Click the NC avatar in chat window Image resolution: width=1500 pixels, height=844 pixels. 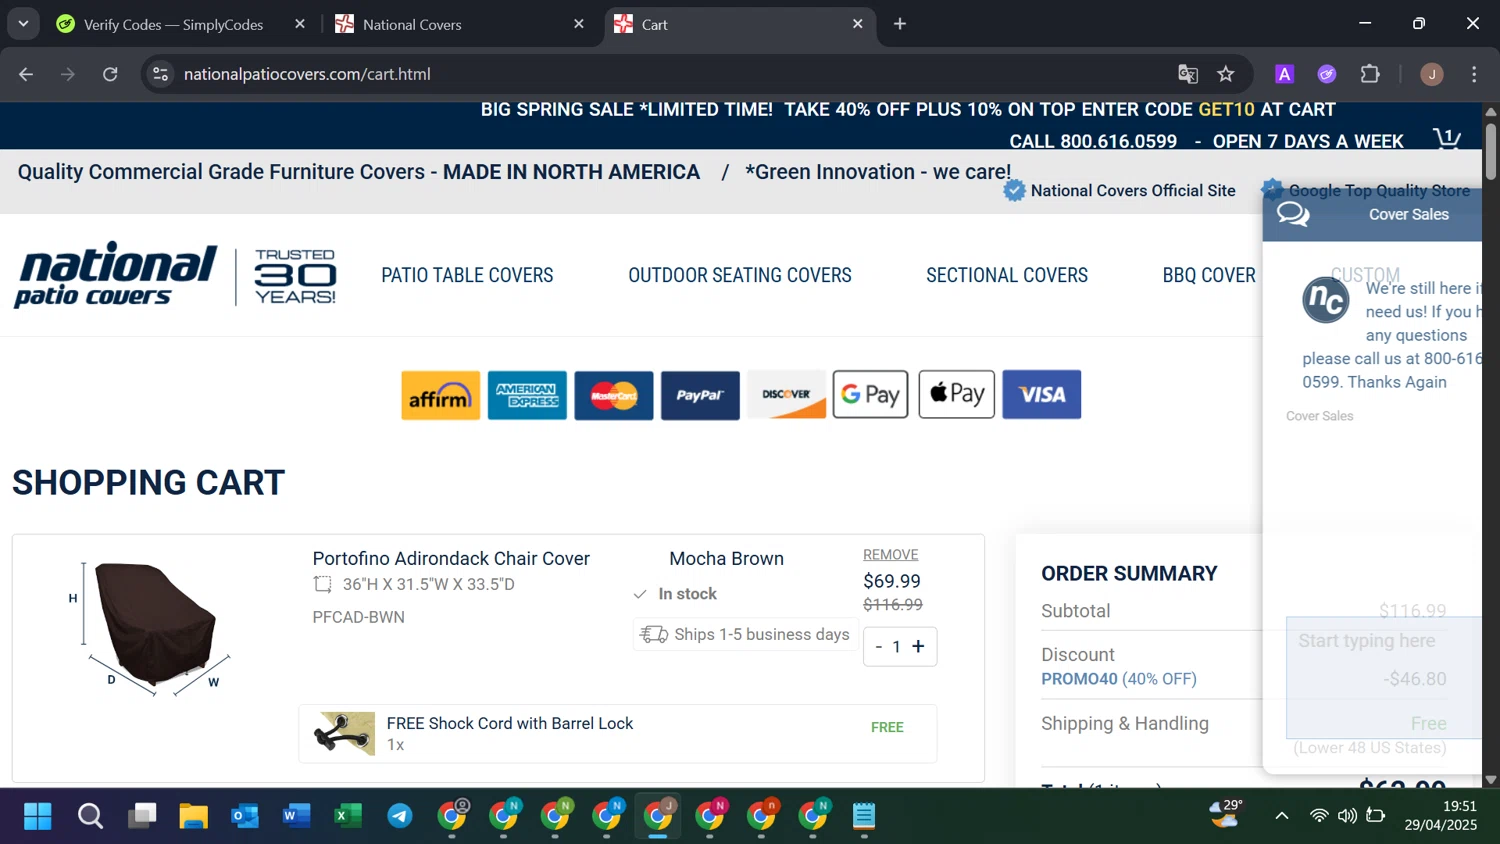click(1326, 299)
